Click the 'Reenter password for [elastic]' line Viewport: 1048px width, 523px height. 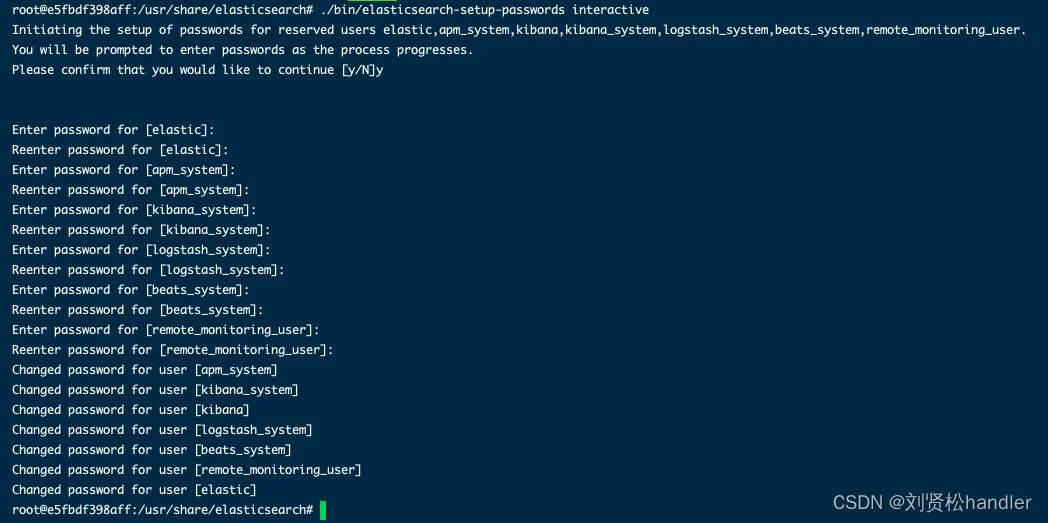coord(120,150)
